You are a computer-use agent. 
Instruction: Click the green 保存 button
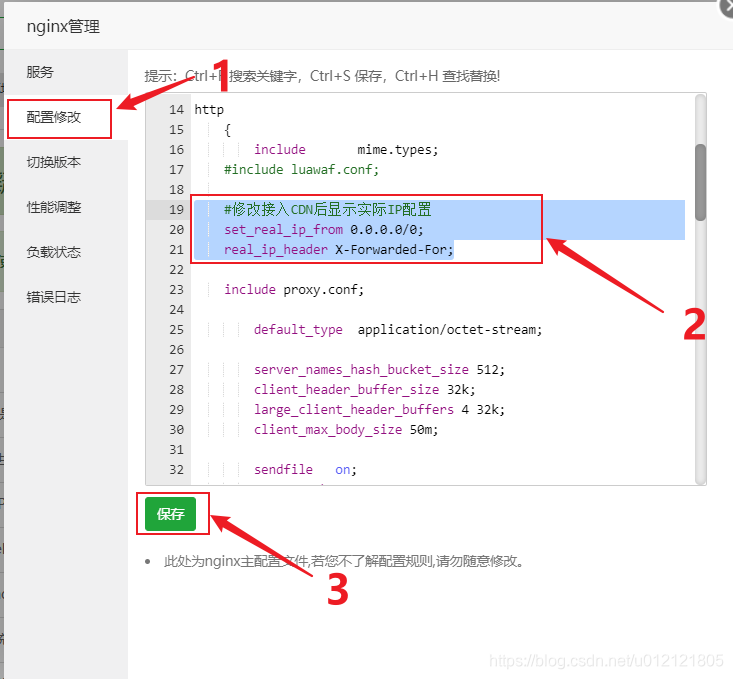point(170,514)
